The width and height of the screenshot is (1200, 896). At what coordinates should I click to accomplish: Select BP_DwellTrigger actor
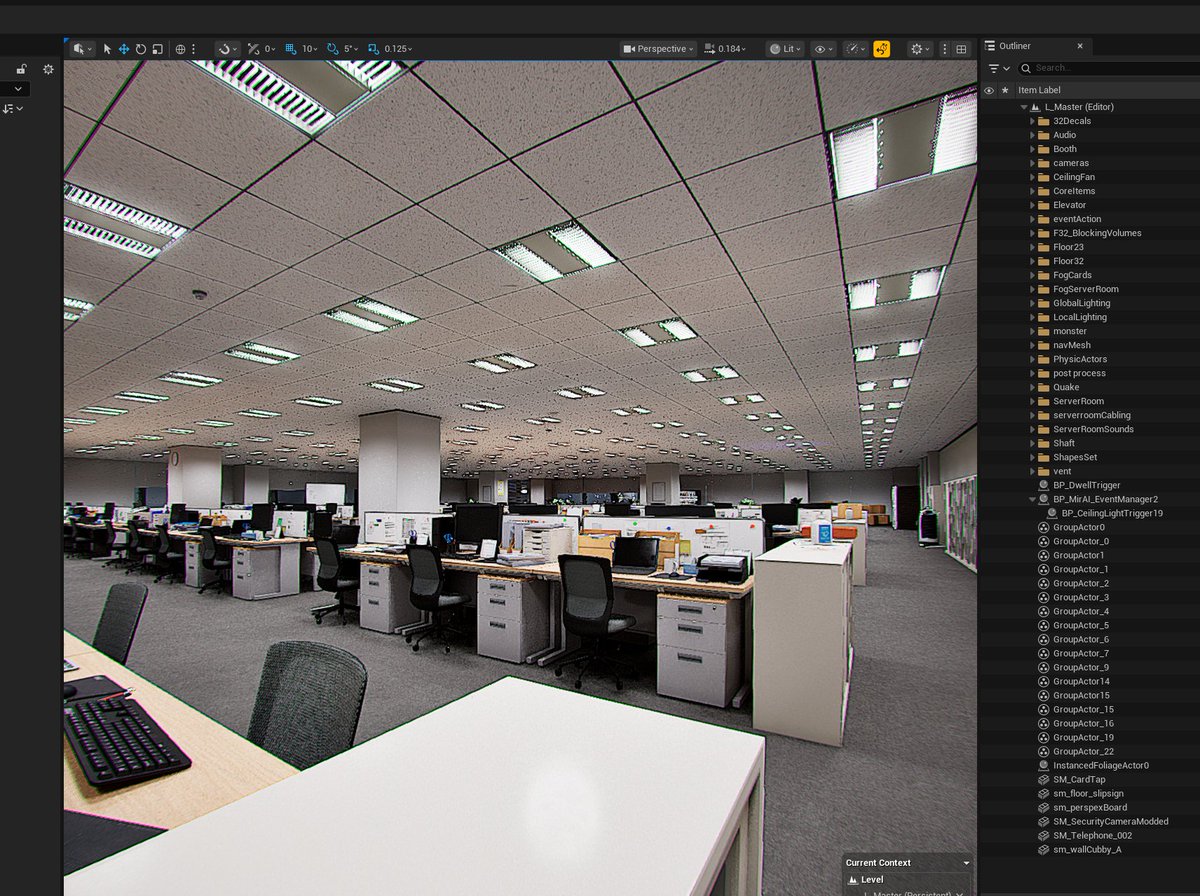click(1089, 485)
